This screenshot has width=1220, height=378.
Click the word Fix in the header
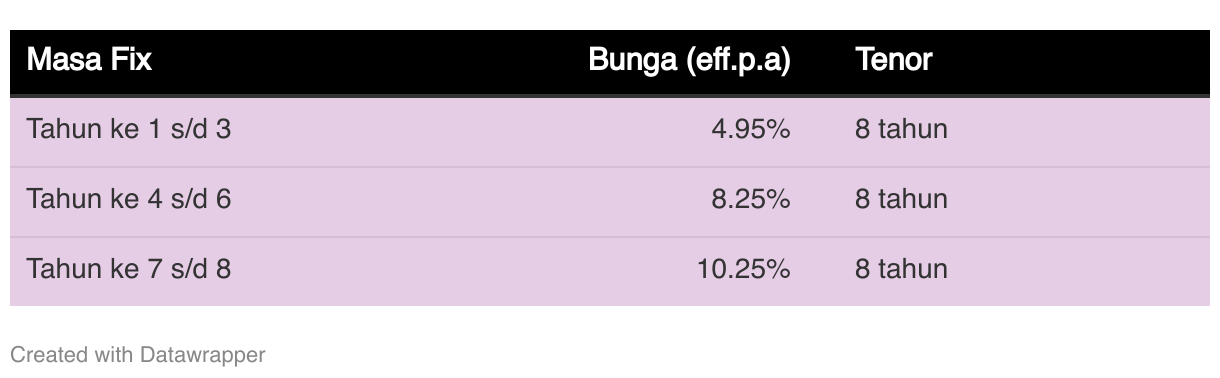132,60
